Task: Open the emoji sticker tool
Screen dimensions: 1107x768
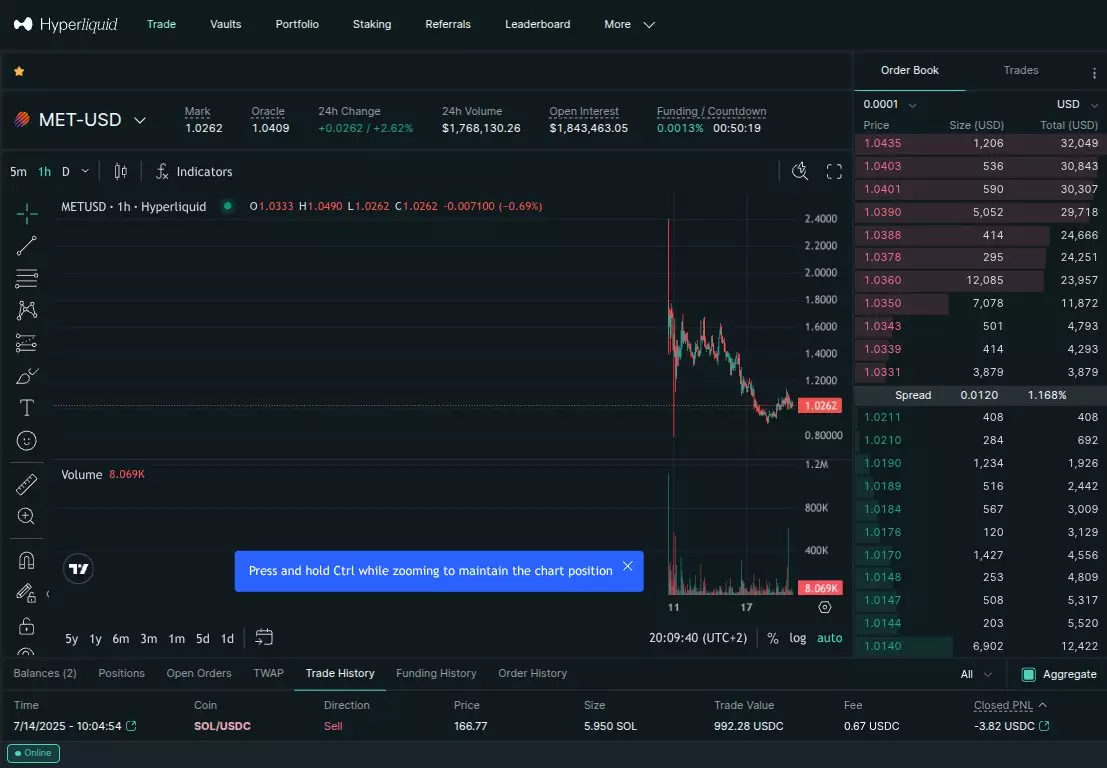Action: click(x=27, y=440)
